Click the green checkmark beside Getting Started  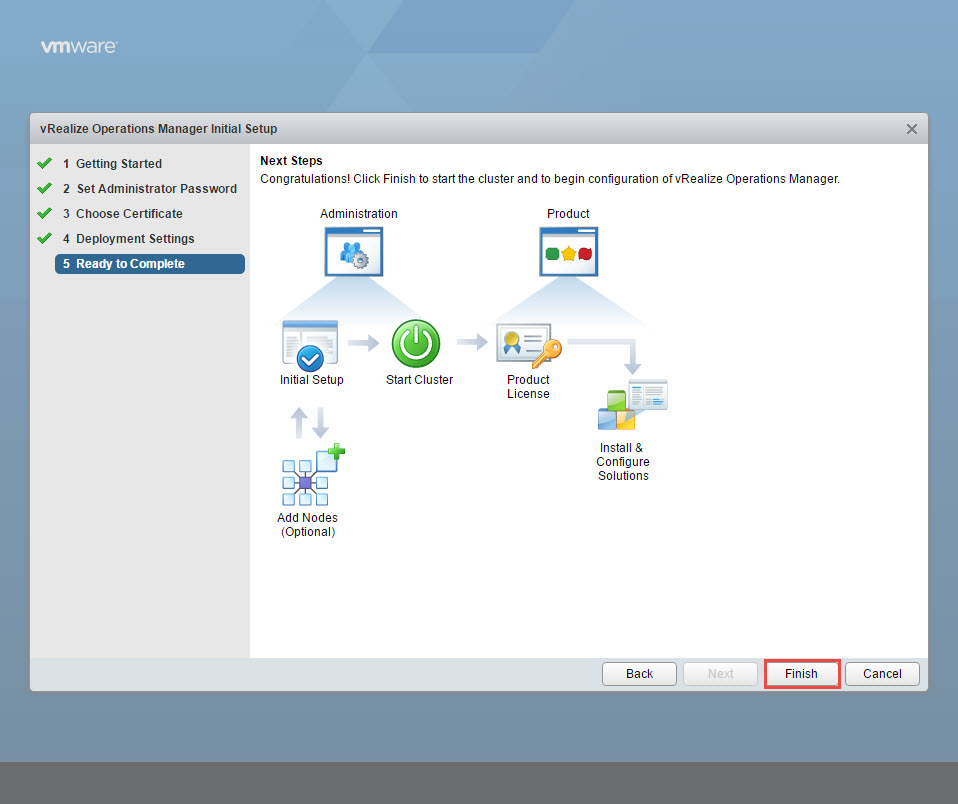[x=44, y=163]
